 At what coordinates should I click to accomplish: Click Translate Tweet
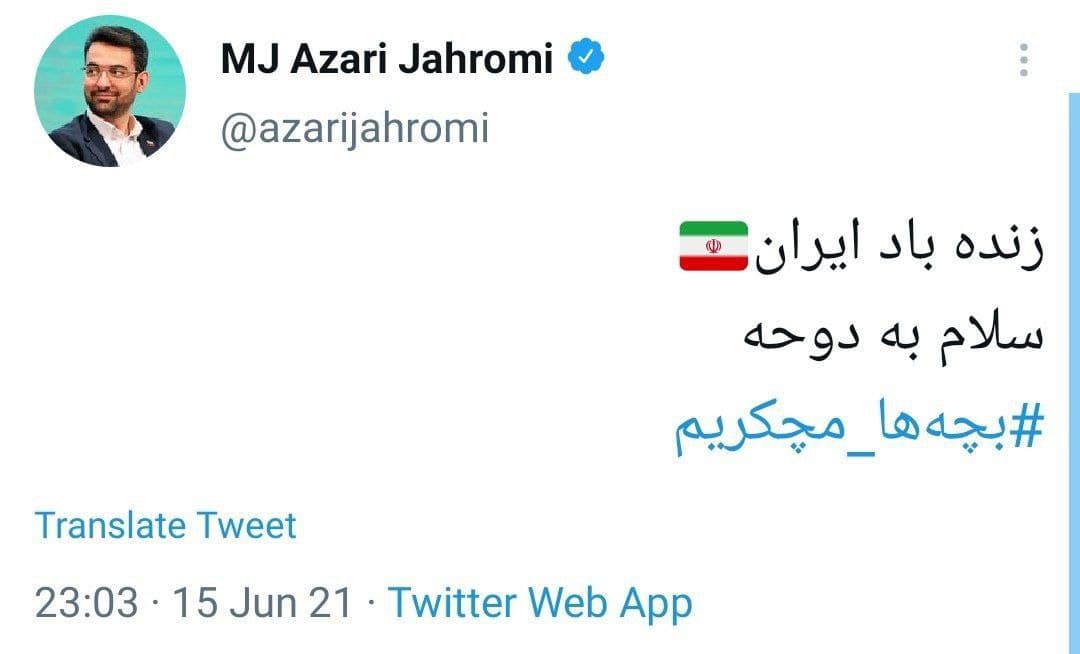[x=166, y=525]
